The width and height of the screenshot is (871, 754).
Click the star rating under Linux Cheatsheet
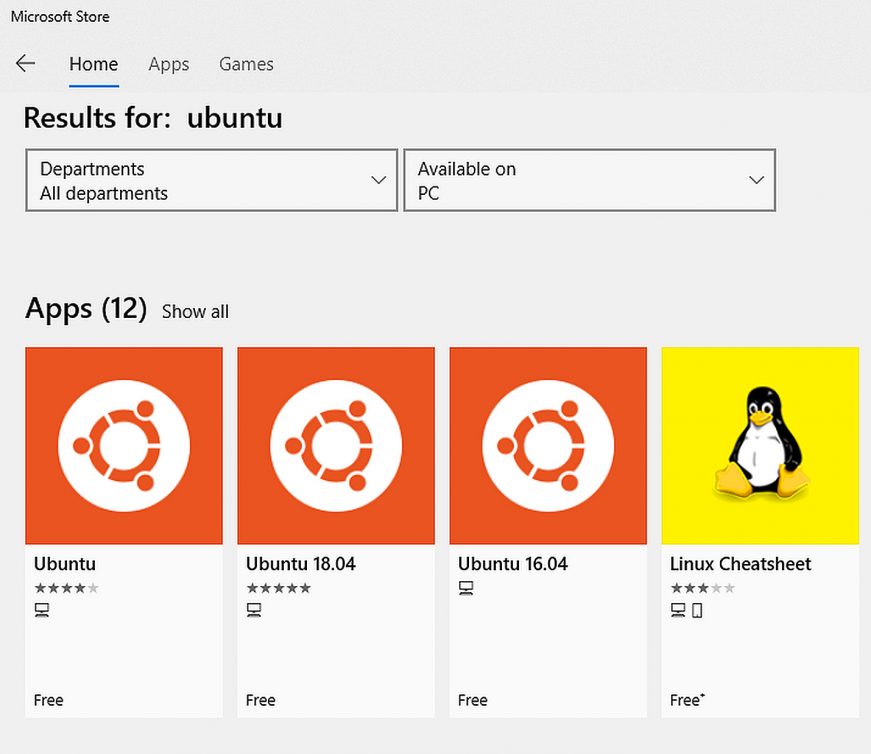click(x=703, y=588)
